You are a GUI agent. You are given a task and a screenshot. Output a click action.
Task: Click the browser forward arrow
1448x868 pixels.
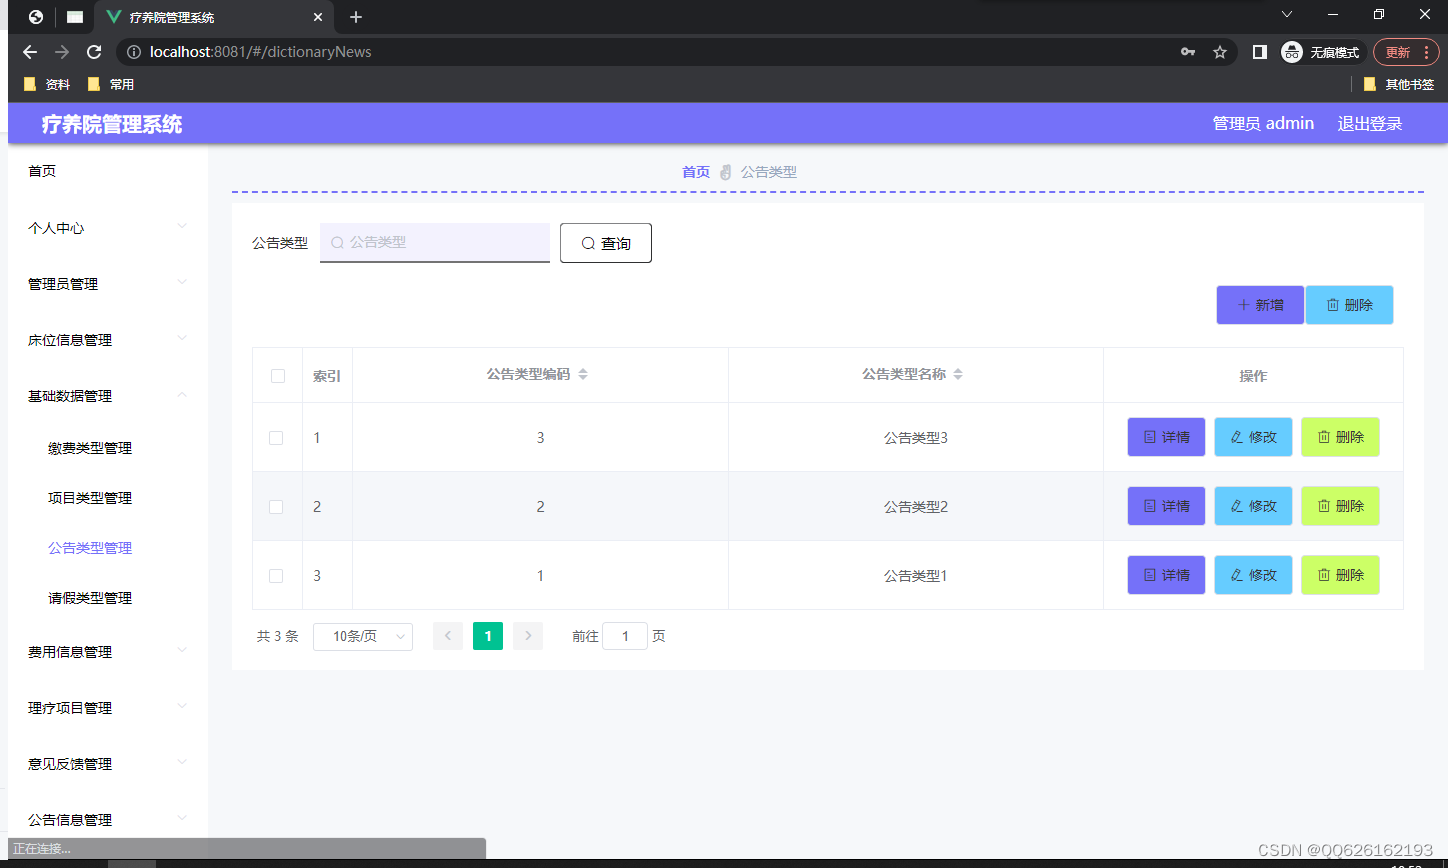pyautogui.click(x=62, y=52)
